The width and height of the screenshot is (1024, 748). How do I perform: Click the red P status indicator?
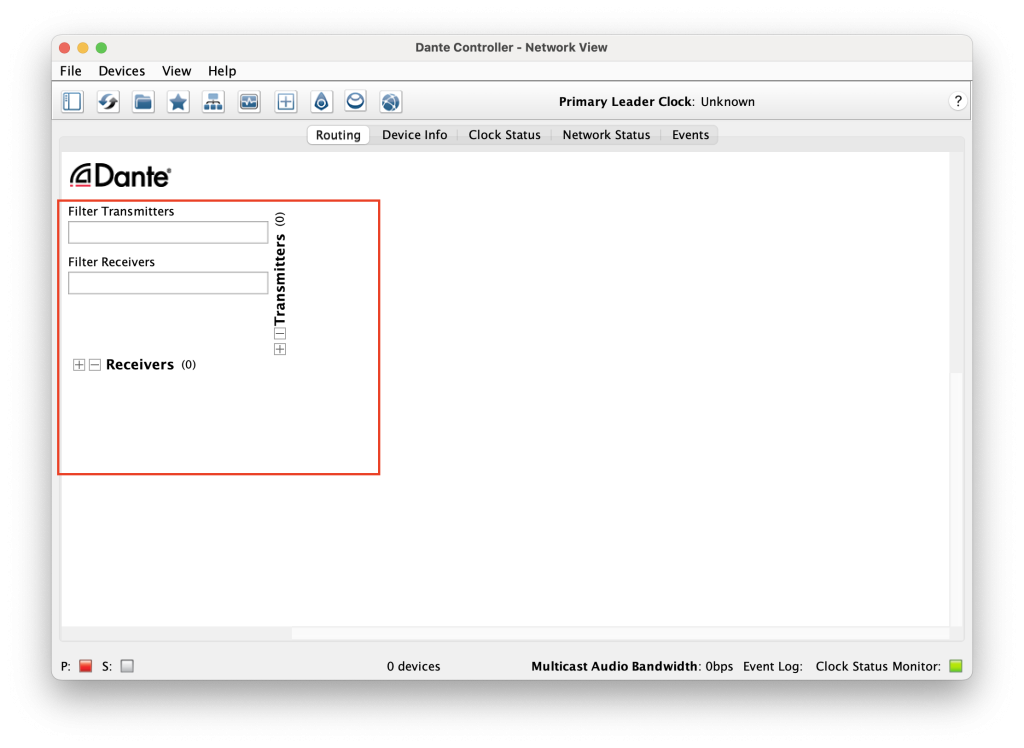(86, 666)
